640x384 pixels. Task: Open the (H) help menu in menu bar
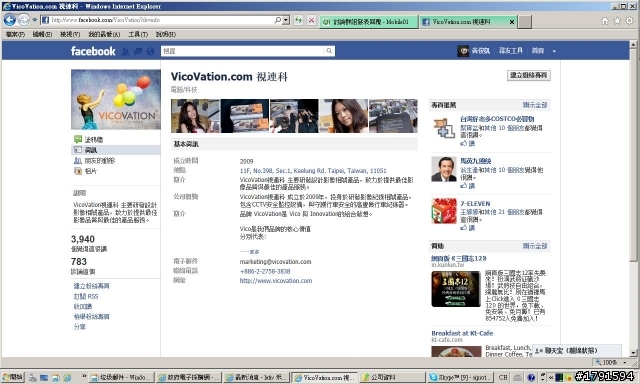point(166,34)
